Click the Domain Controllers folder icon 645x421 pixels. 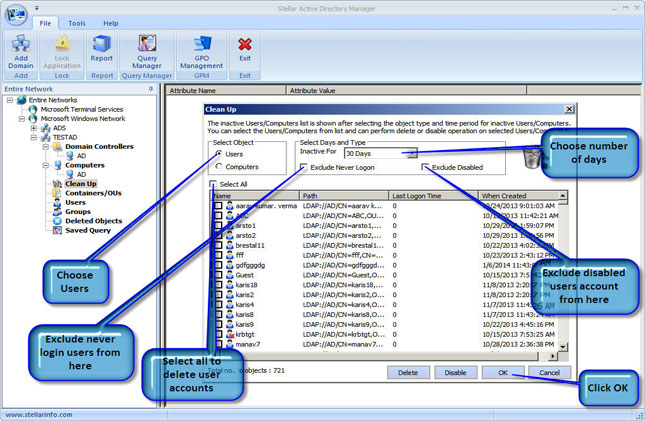(58, 147)
